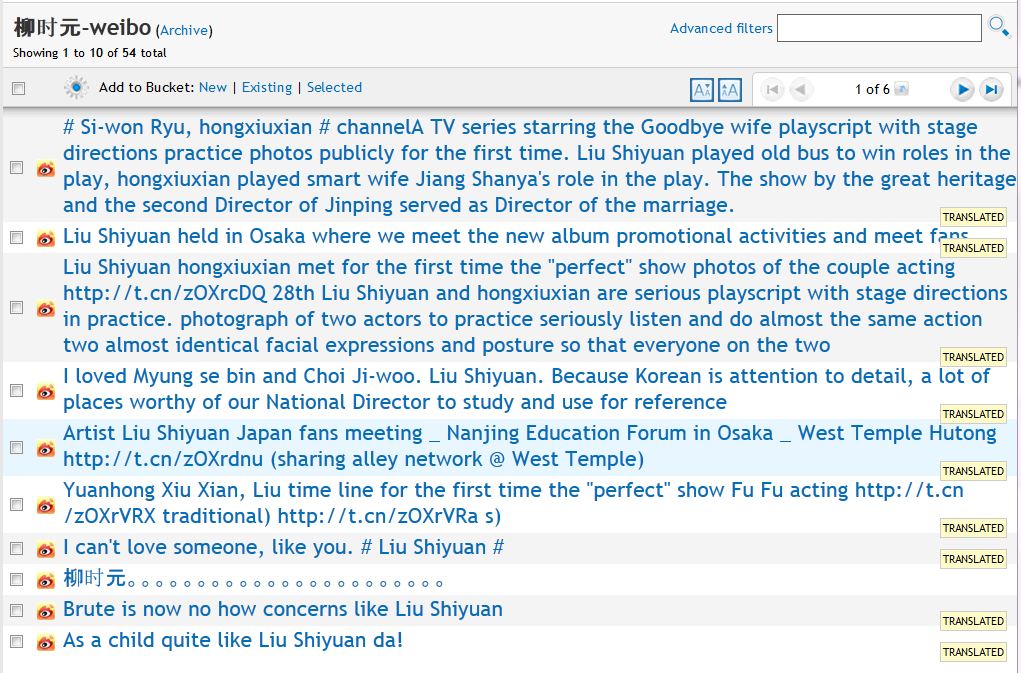Viewport: 1021px width, 673px height.
Task: Add to a New bucket
Action: pyautogui.click(x=213, y=87)
